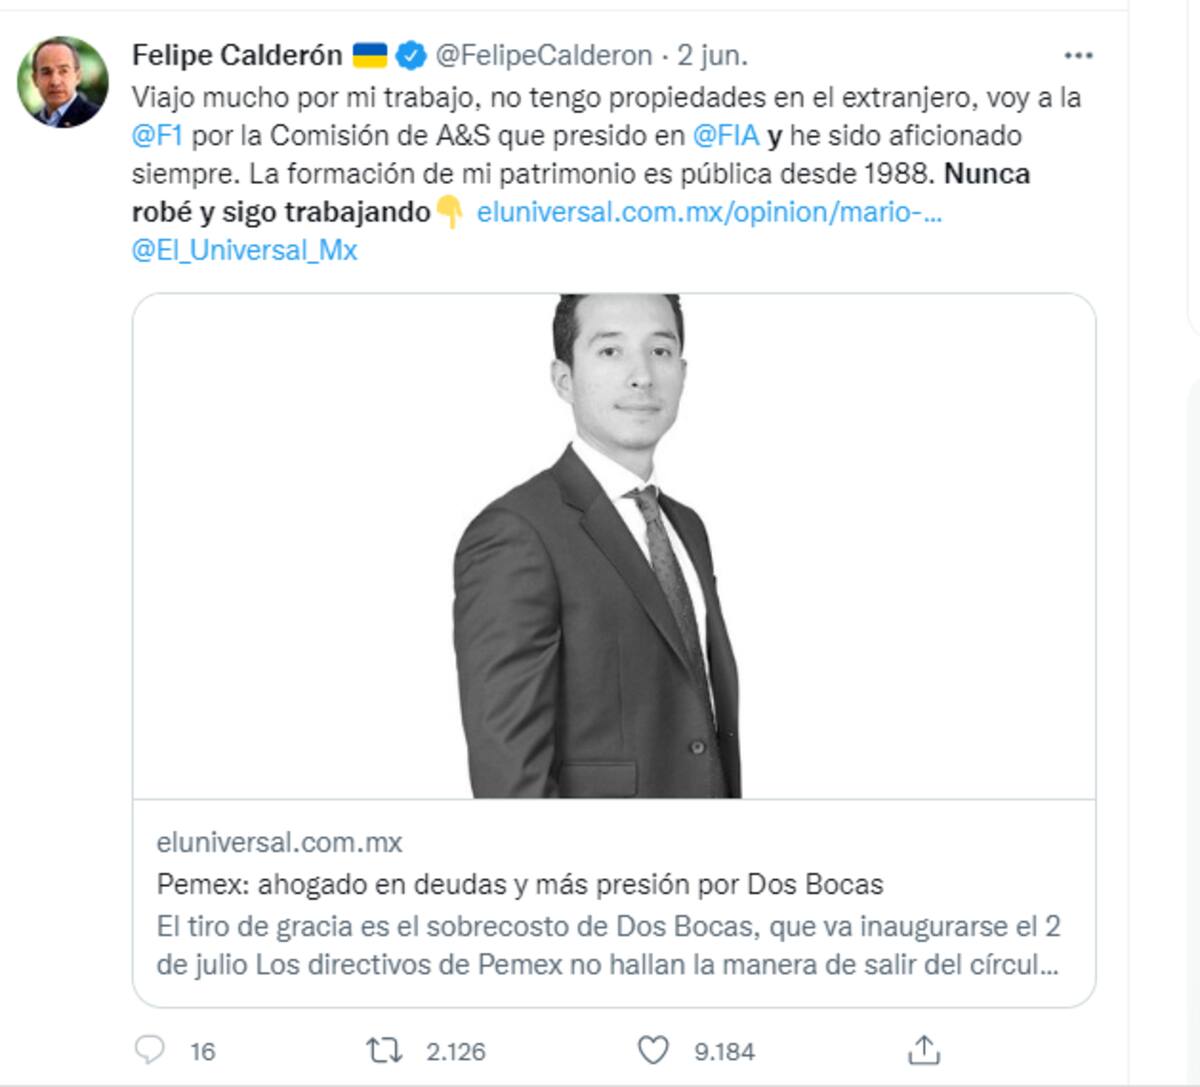Image resolution: width=1200 pixels, height=1087 pixels.
Task: Click the Pemex: ahogado en deudas headline
Action: coord(520,884)
